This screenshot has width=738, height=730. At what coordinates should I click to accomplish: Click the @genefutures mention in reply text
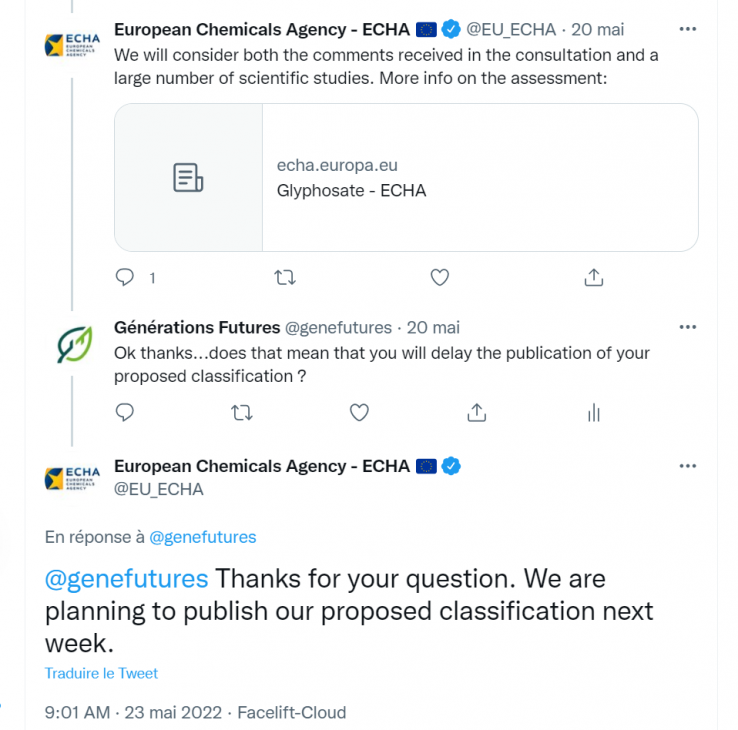pyautogui.click(x=127, y=578)
